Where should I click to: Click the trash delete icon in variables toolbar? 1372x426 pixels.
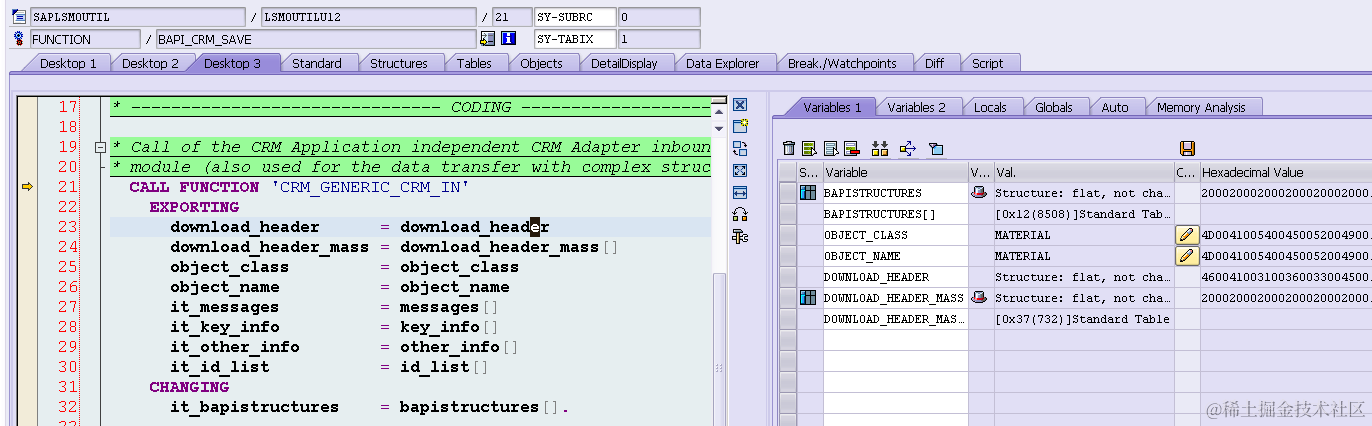coord(789,149)
